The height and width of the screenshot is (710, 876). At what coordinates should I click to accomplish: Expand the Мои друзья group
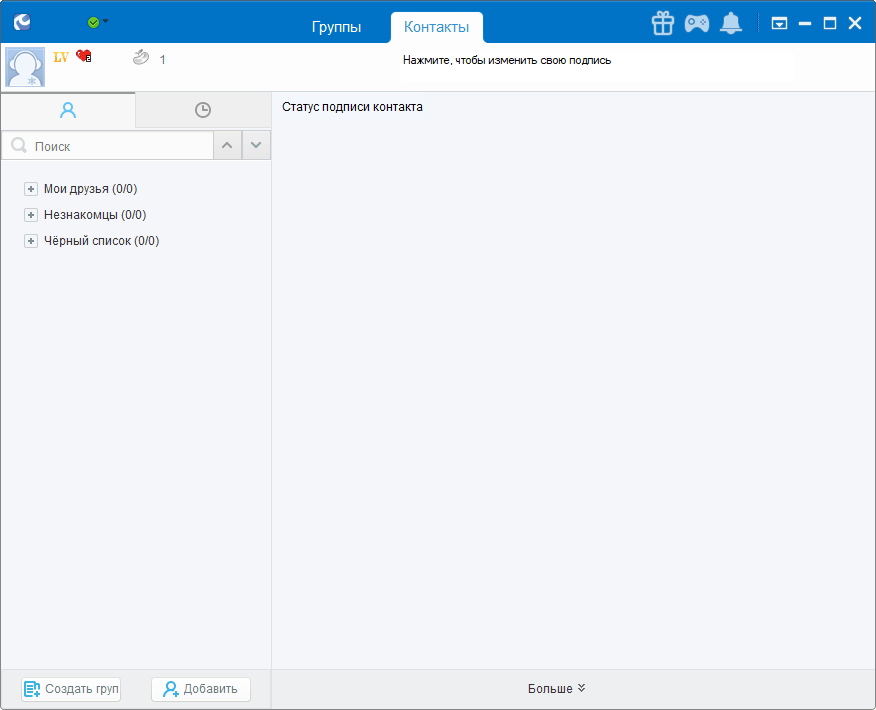pyautogui.click(x=31, y=189)
